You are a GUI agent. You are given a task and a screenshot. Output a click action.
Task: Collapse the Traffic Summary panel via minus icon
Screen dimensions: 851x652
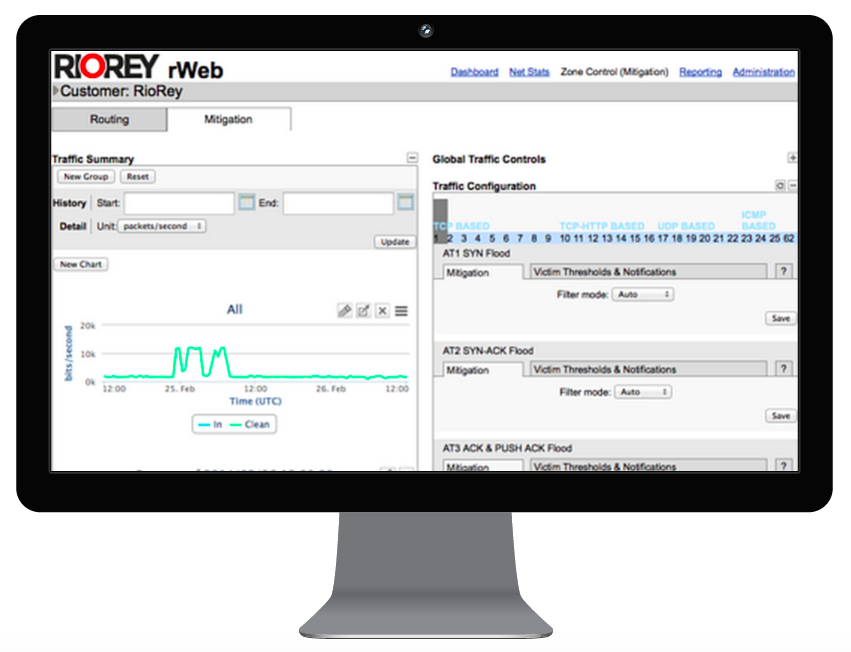[x=412, y=158]
